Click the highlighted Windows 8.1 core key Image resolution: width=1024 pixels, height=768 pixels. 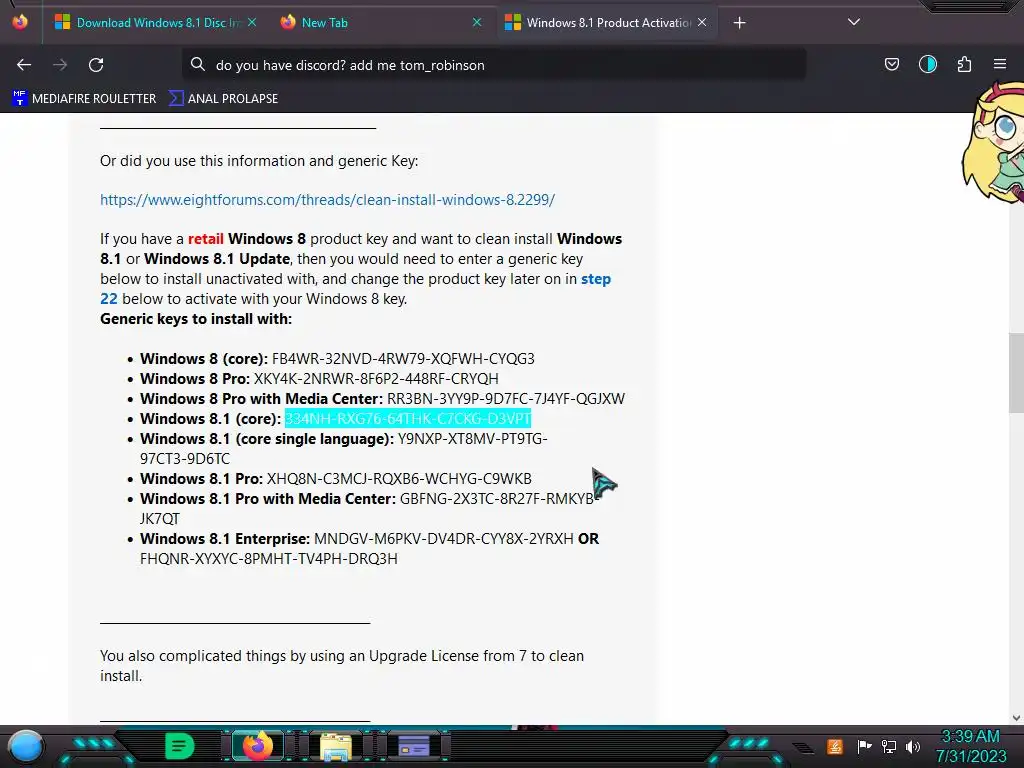[x=408, y=419]
